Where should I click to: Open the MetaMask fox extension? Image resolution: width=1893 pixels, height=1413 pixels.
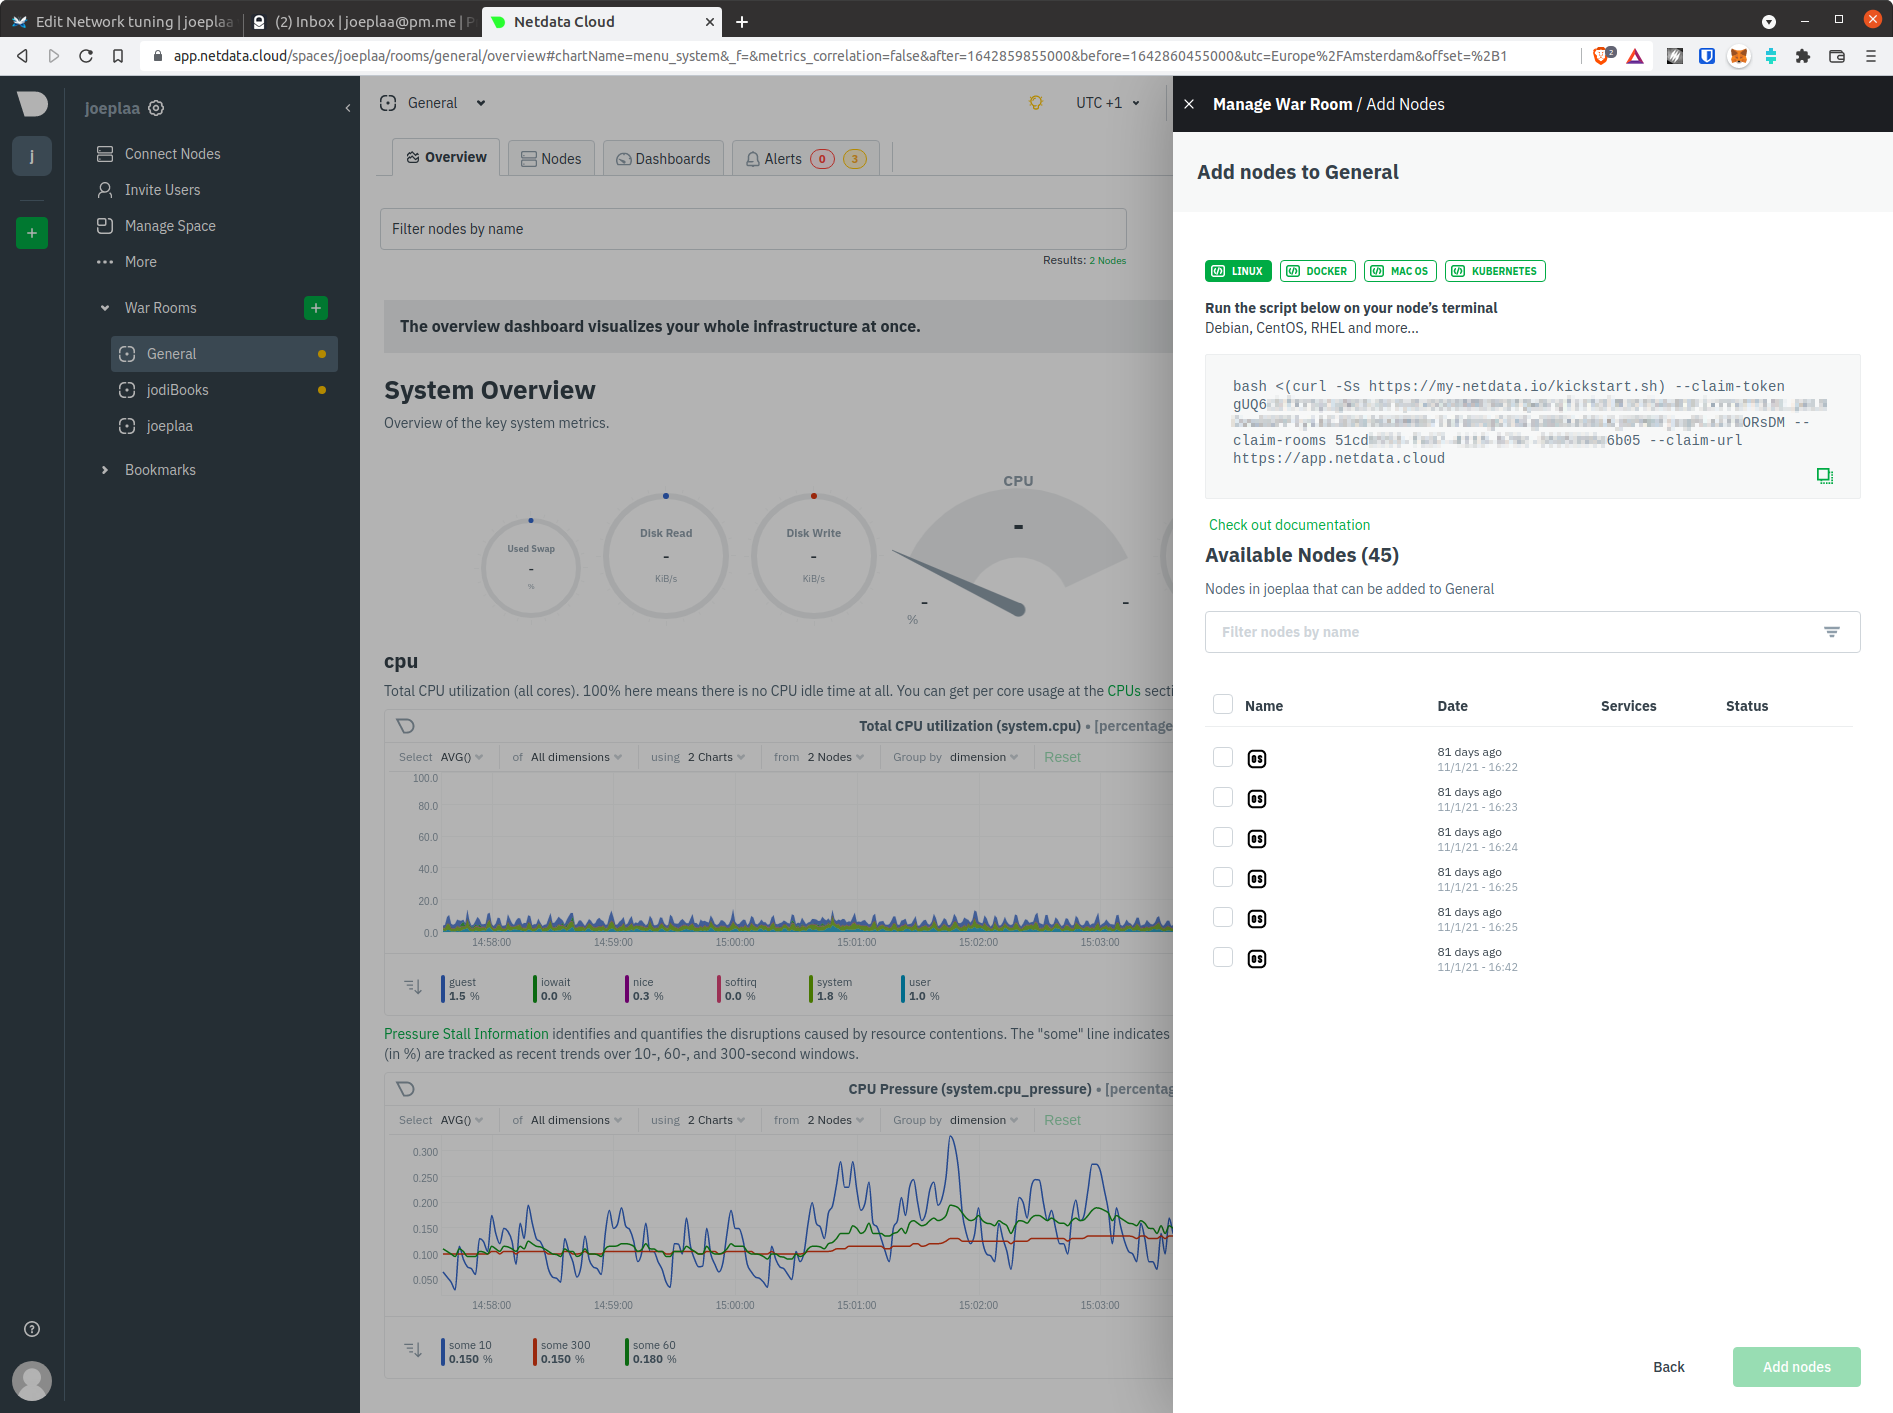[x=1739, y=56]
